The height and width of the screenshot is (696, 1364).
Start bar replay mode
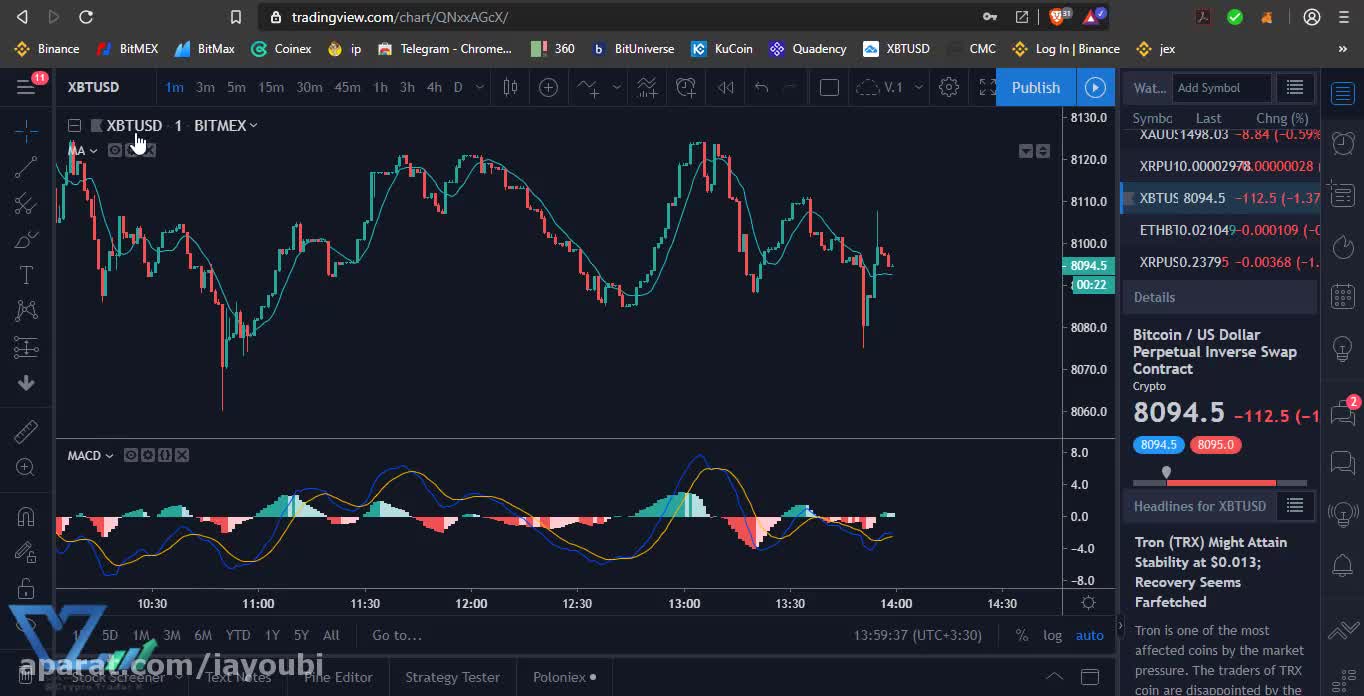[726, 87]
